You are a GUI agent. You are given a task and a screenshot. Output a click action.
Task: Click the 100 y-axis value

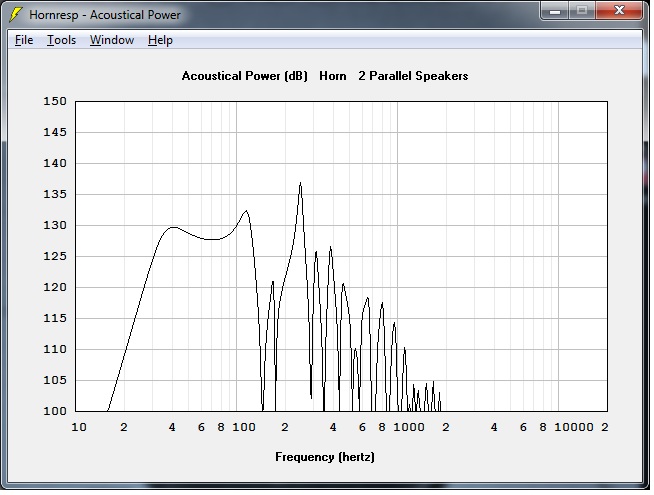coord(55,411)
